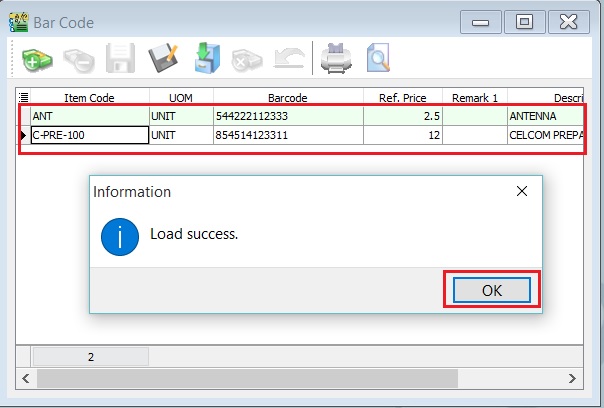Maximize the Bar Code window
Screen dimensions: 604x408
[524, 21]
